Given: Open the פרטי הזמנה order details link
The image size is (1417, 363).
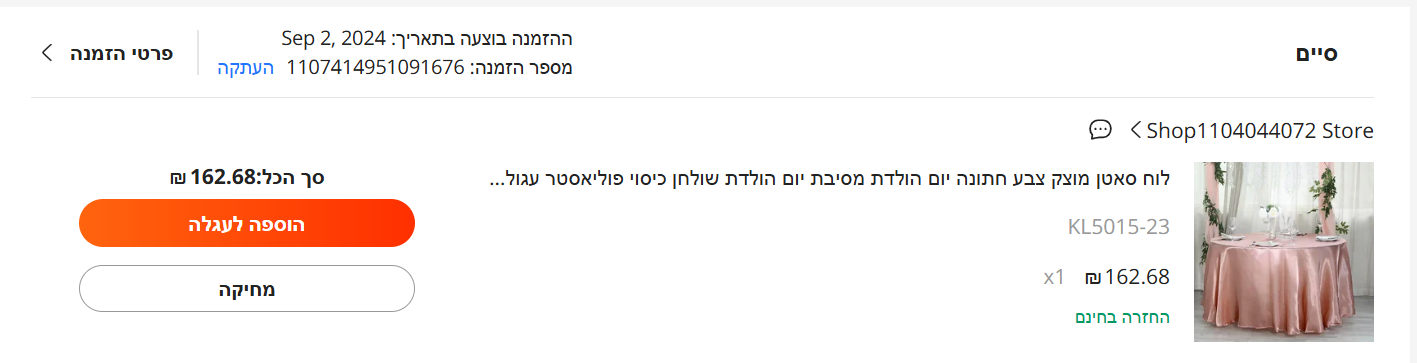Looking at the screenshot, I should [x=121, y=53].
